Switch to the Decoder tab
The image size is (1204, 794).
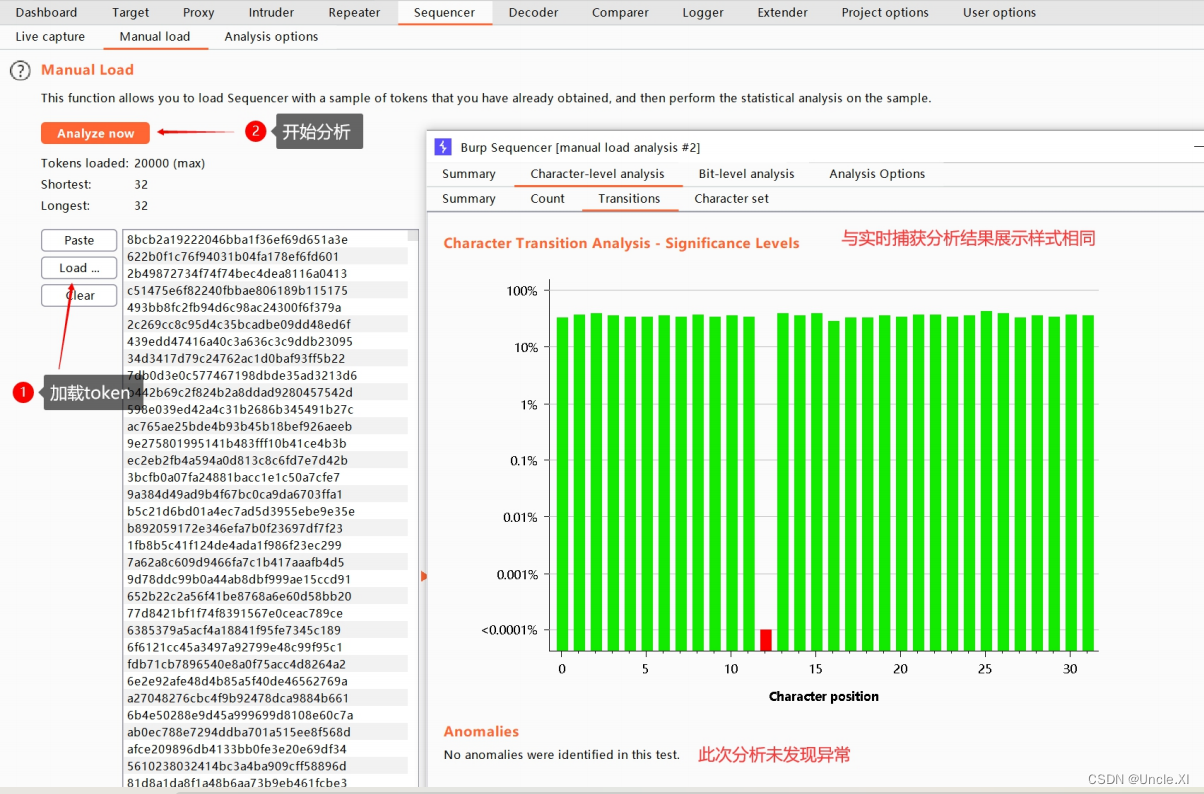(x=533, y=12)
